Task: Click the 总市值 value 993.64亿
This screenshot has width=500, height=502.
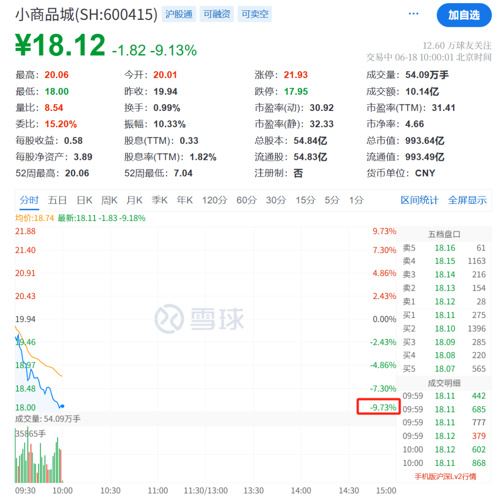Action: 425,141
